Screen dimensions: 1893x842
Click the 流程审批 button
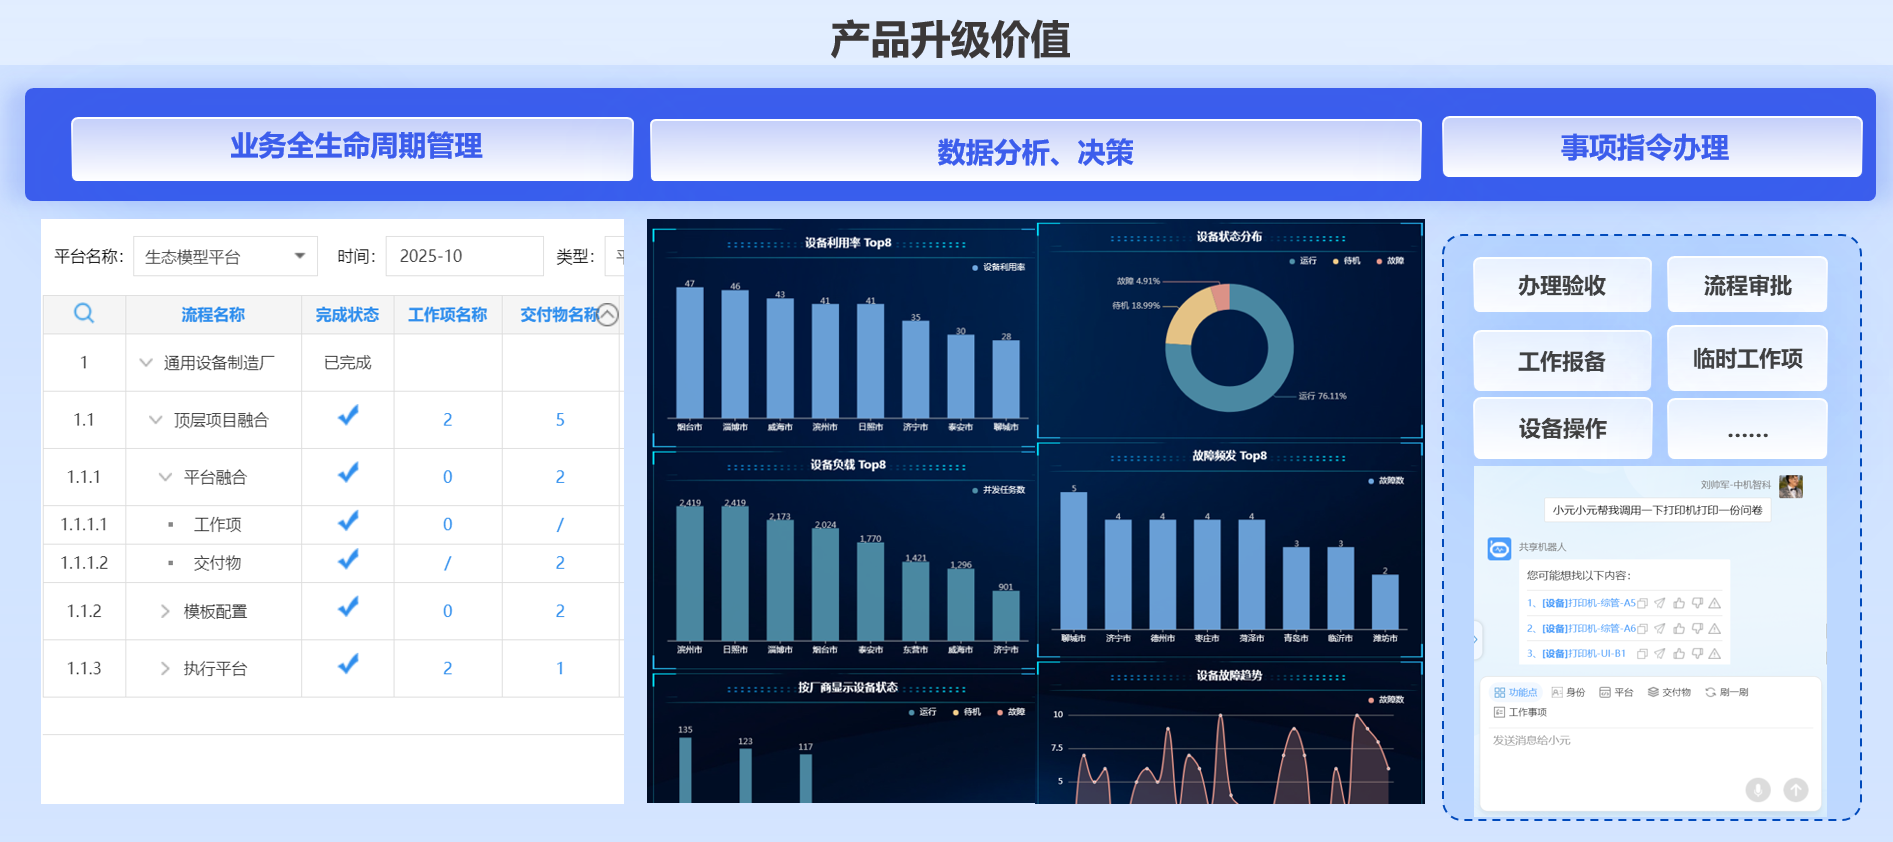pyautogui.click(x=1746, y=286)
